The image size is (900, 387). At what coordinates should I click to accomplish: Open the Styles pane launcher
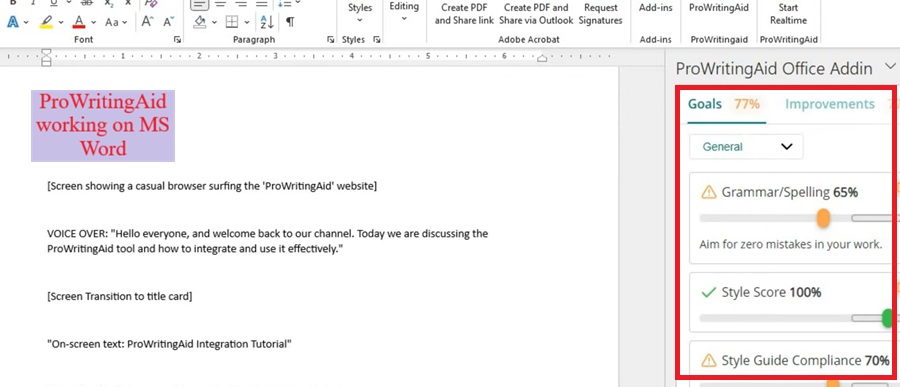377,40
